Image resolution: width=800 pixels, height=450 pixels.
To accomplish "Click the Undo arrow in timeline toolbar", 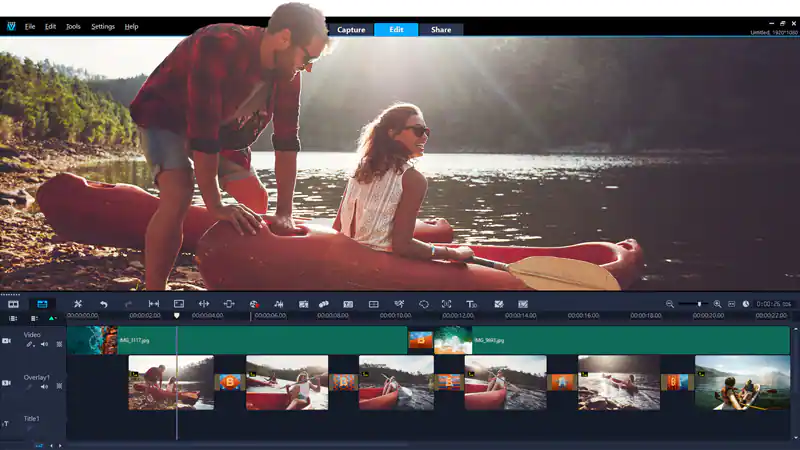I will [103, 304].
